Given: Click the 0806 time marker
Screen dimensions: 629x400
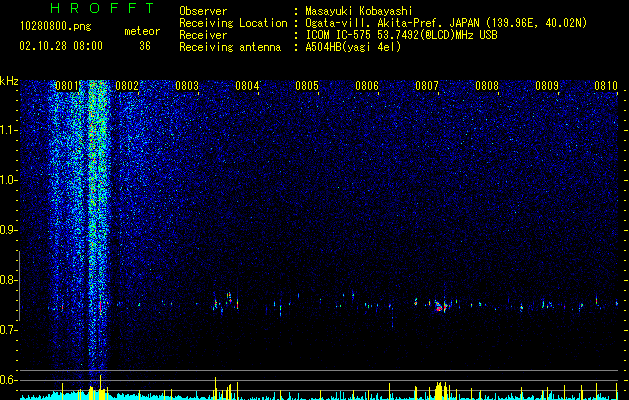Looking at the screenshot, I should pos(367,86).
